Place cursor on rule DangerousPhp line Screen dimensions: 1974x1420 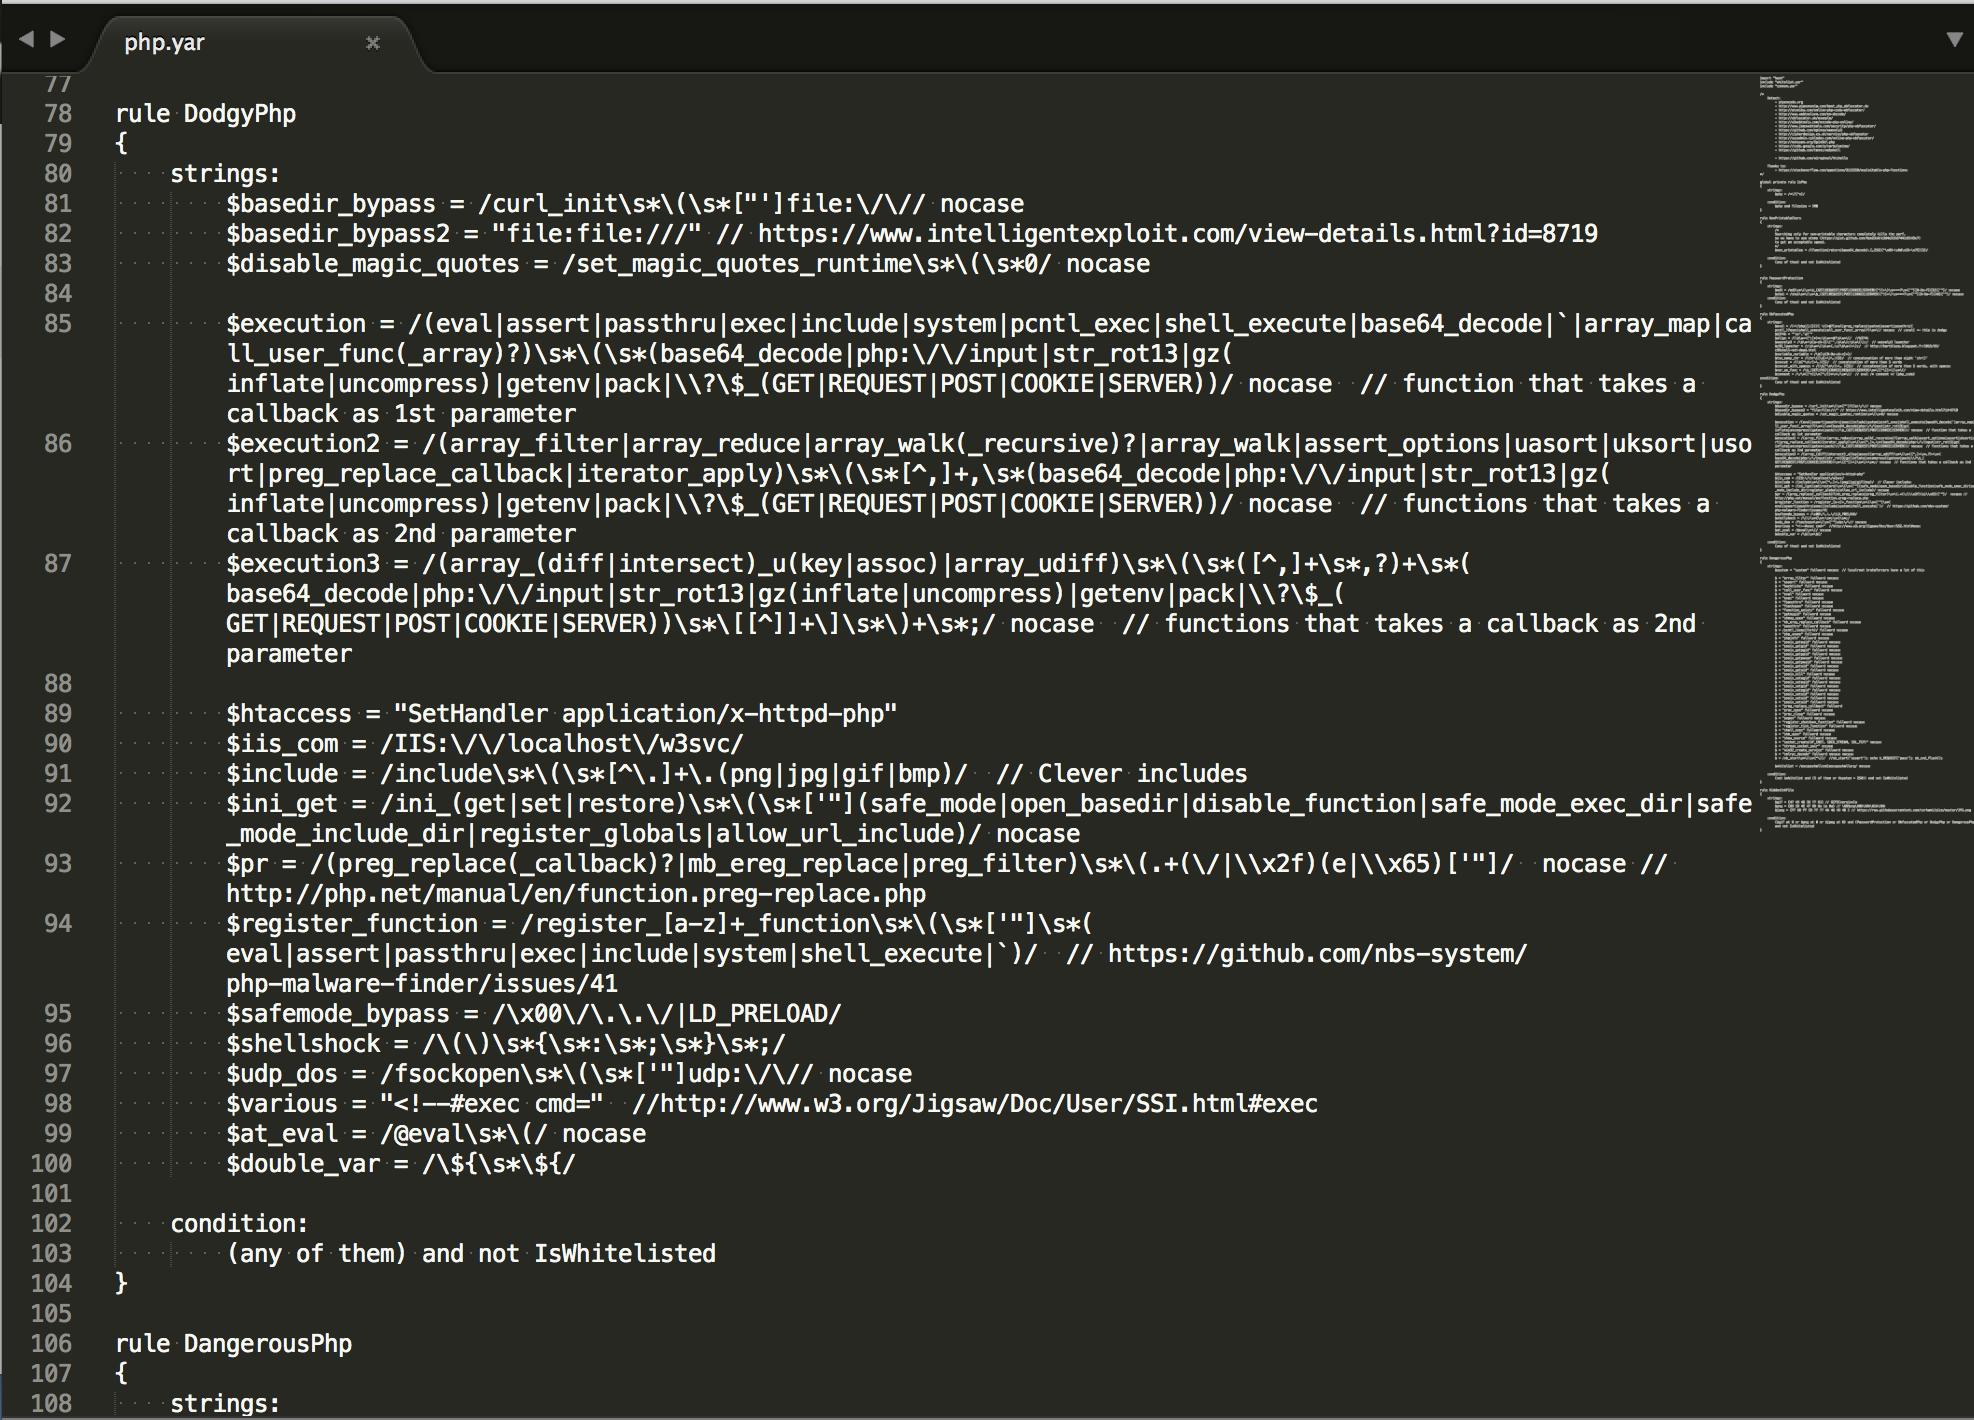pos(234,1344)
